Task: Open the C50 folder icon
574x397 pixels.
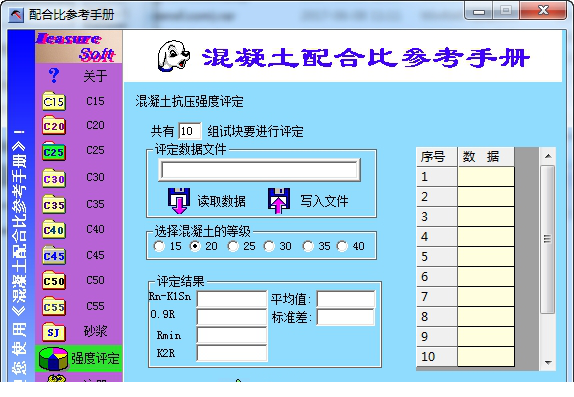Action: coord(54,280)
